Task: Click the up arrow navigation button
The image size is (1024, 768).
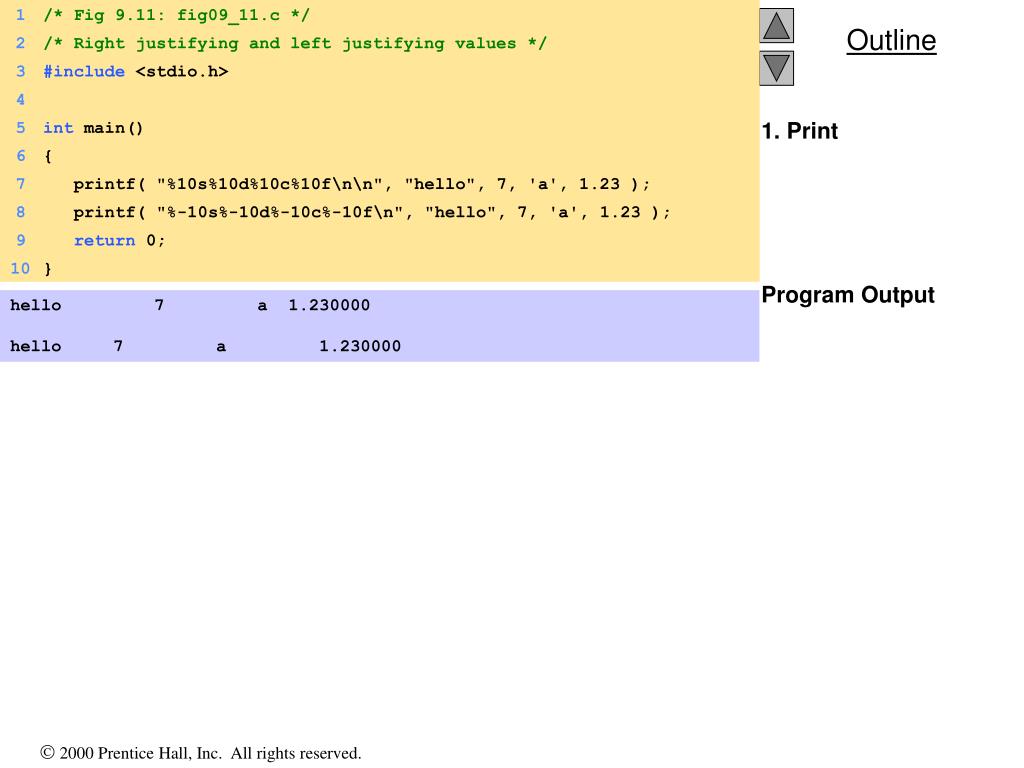Action: 776,25
